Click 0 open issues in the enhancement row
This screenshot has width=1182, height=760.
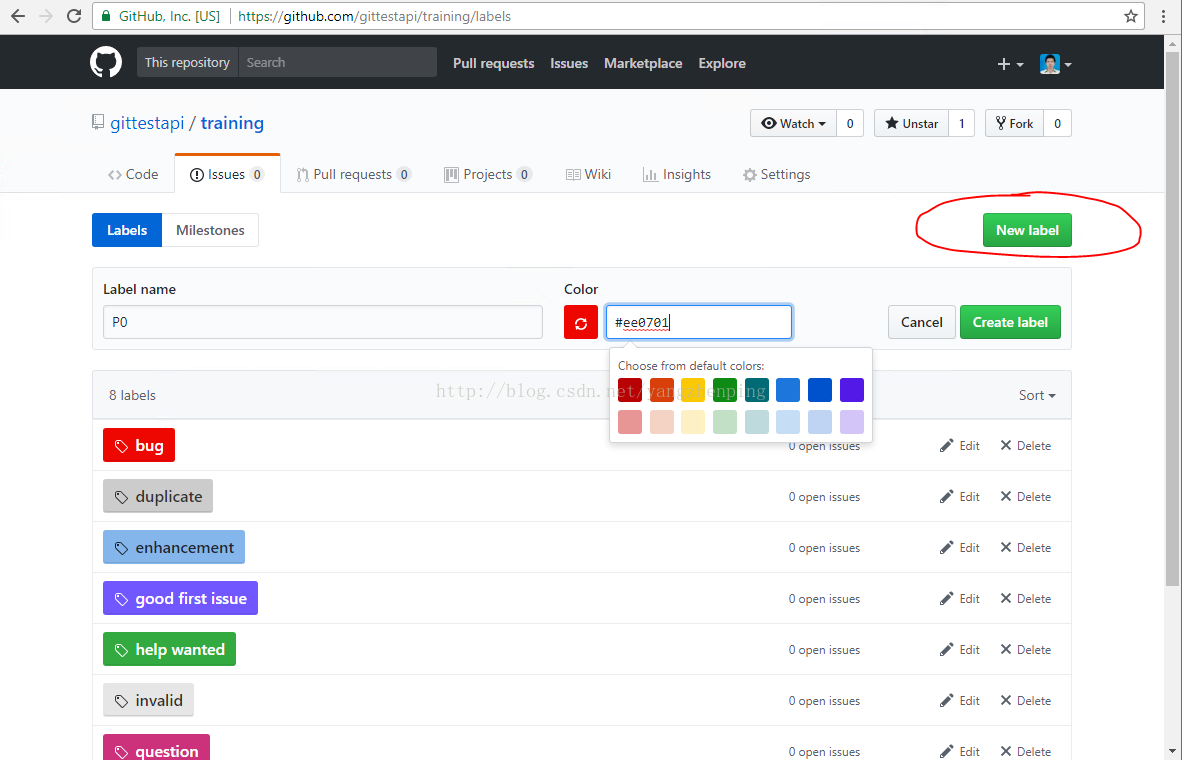[x=824, y=548]
